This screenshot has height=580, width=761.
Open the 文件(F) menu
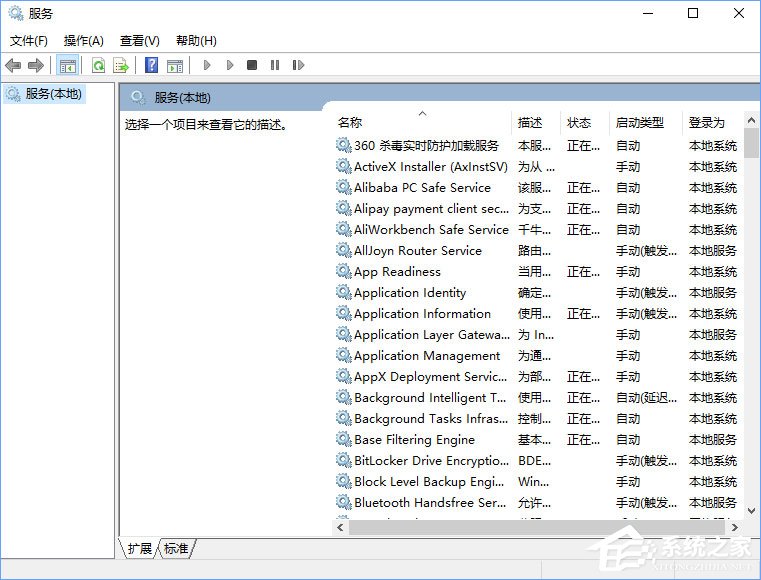29,41
